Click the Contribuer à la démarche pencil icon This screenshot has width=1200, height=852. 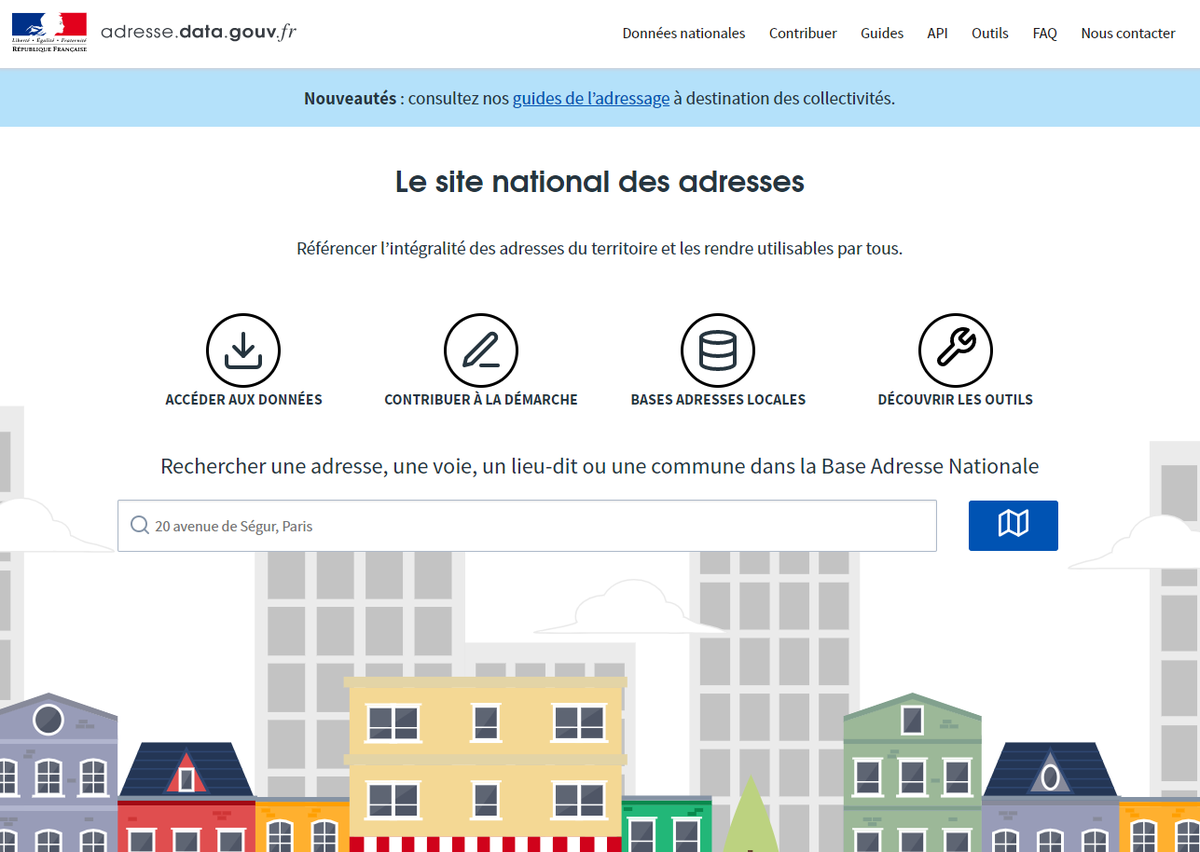coord(480,350)
